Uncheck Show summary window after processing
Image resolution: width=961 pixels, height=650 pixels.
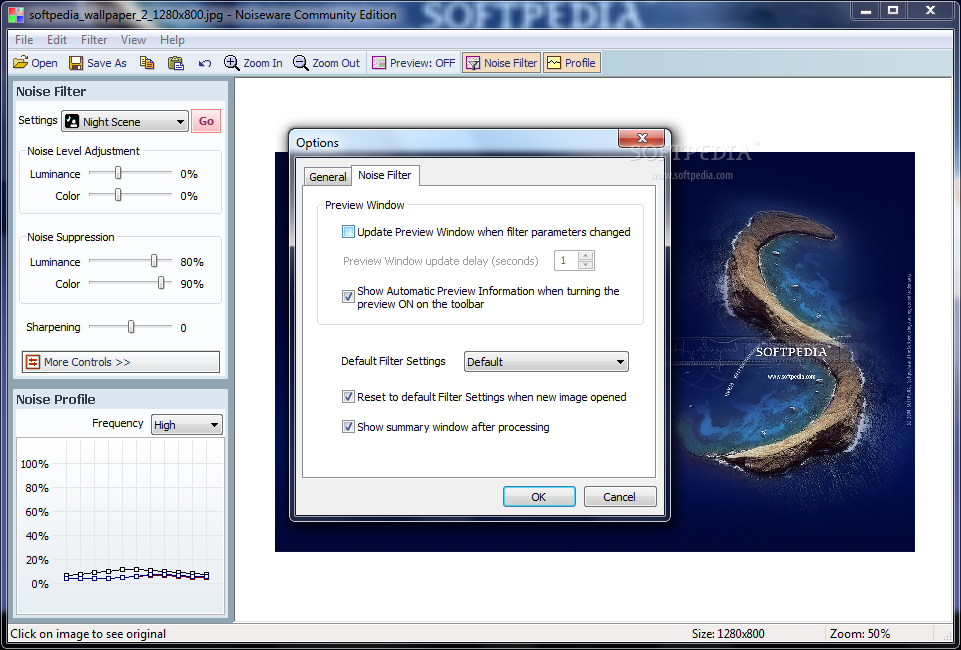[348, 426]
